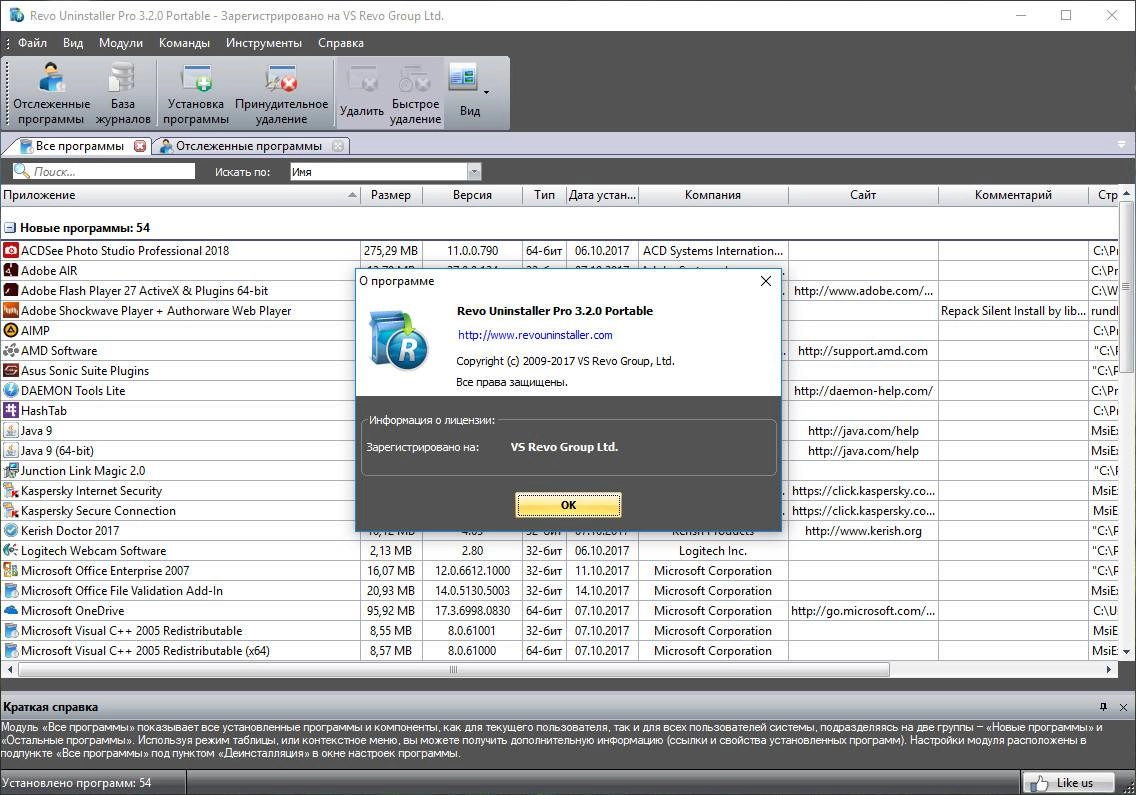Image resolution: width=1136 pixels, height=795 pixels.
Task: Select the Kerish Doctor 2017 icon
Action: click(11, 530)
